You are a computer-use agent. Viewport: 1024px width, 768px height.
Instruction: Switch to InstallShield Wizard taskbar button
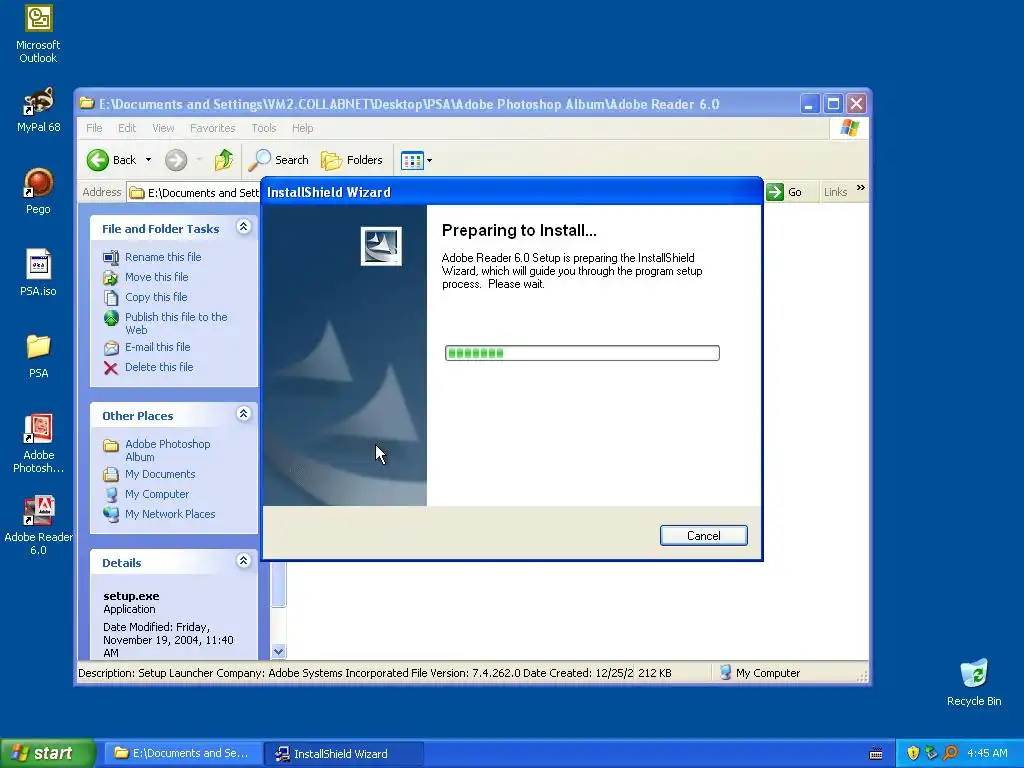click(x=344, y=754)
